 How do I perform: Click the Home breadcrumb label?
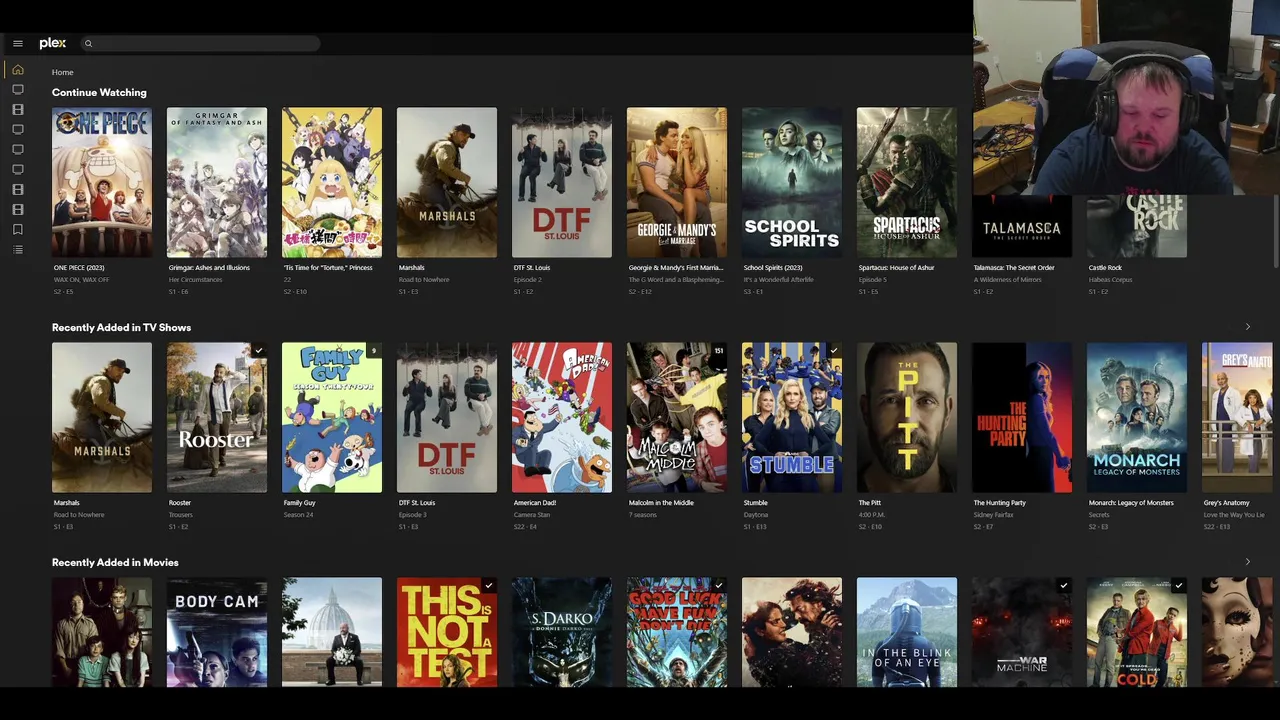point(63,72)
